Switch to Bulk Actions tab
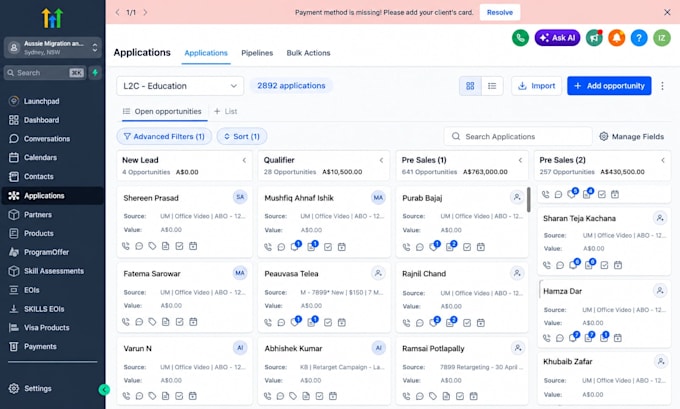 tap(308, 53)
